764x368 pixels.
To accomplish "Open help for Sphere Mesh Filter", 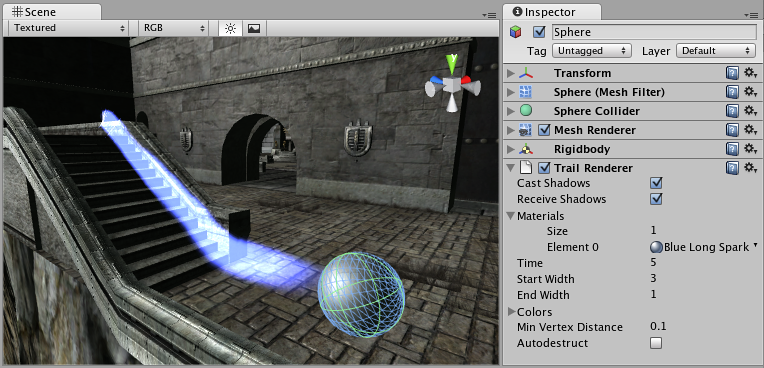I will (x=732, y=92).
